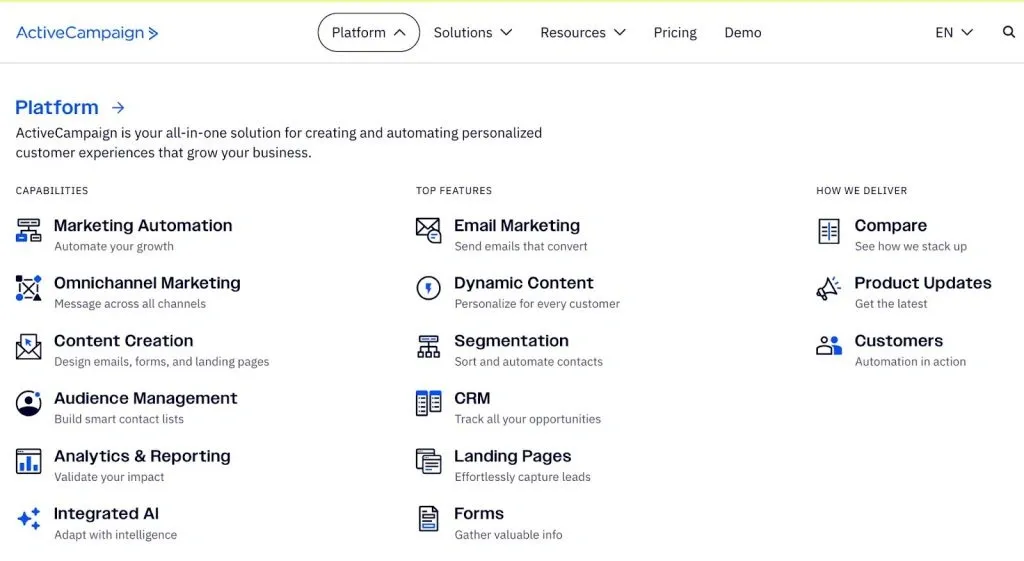Click the Forms document icon

[428, 519]
